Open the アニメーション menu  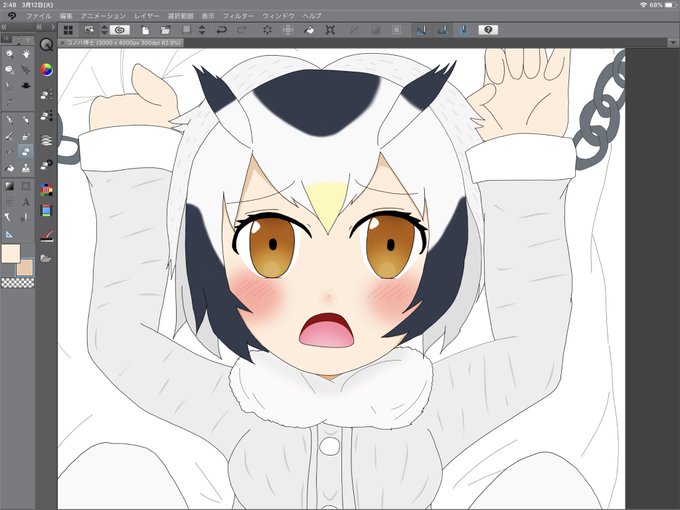(x=103, y=16)
